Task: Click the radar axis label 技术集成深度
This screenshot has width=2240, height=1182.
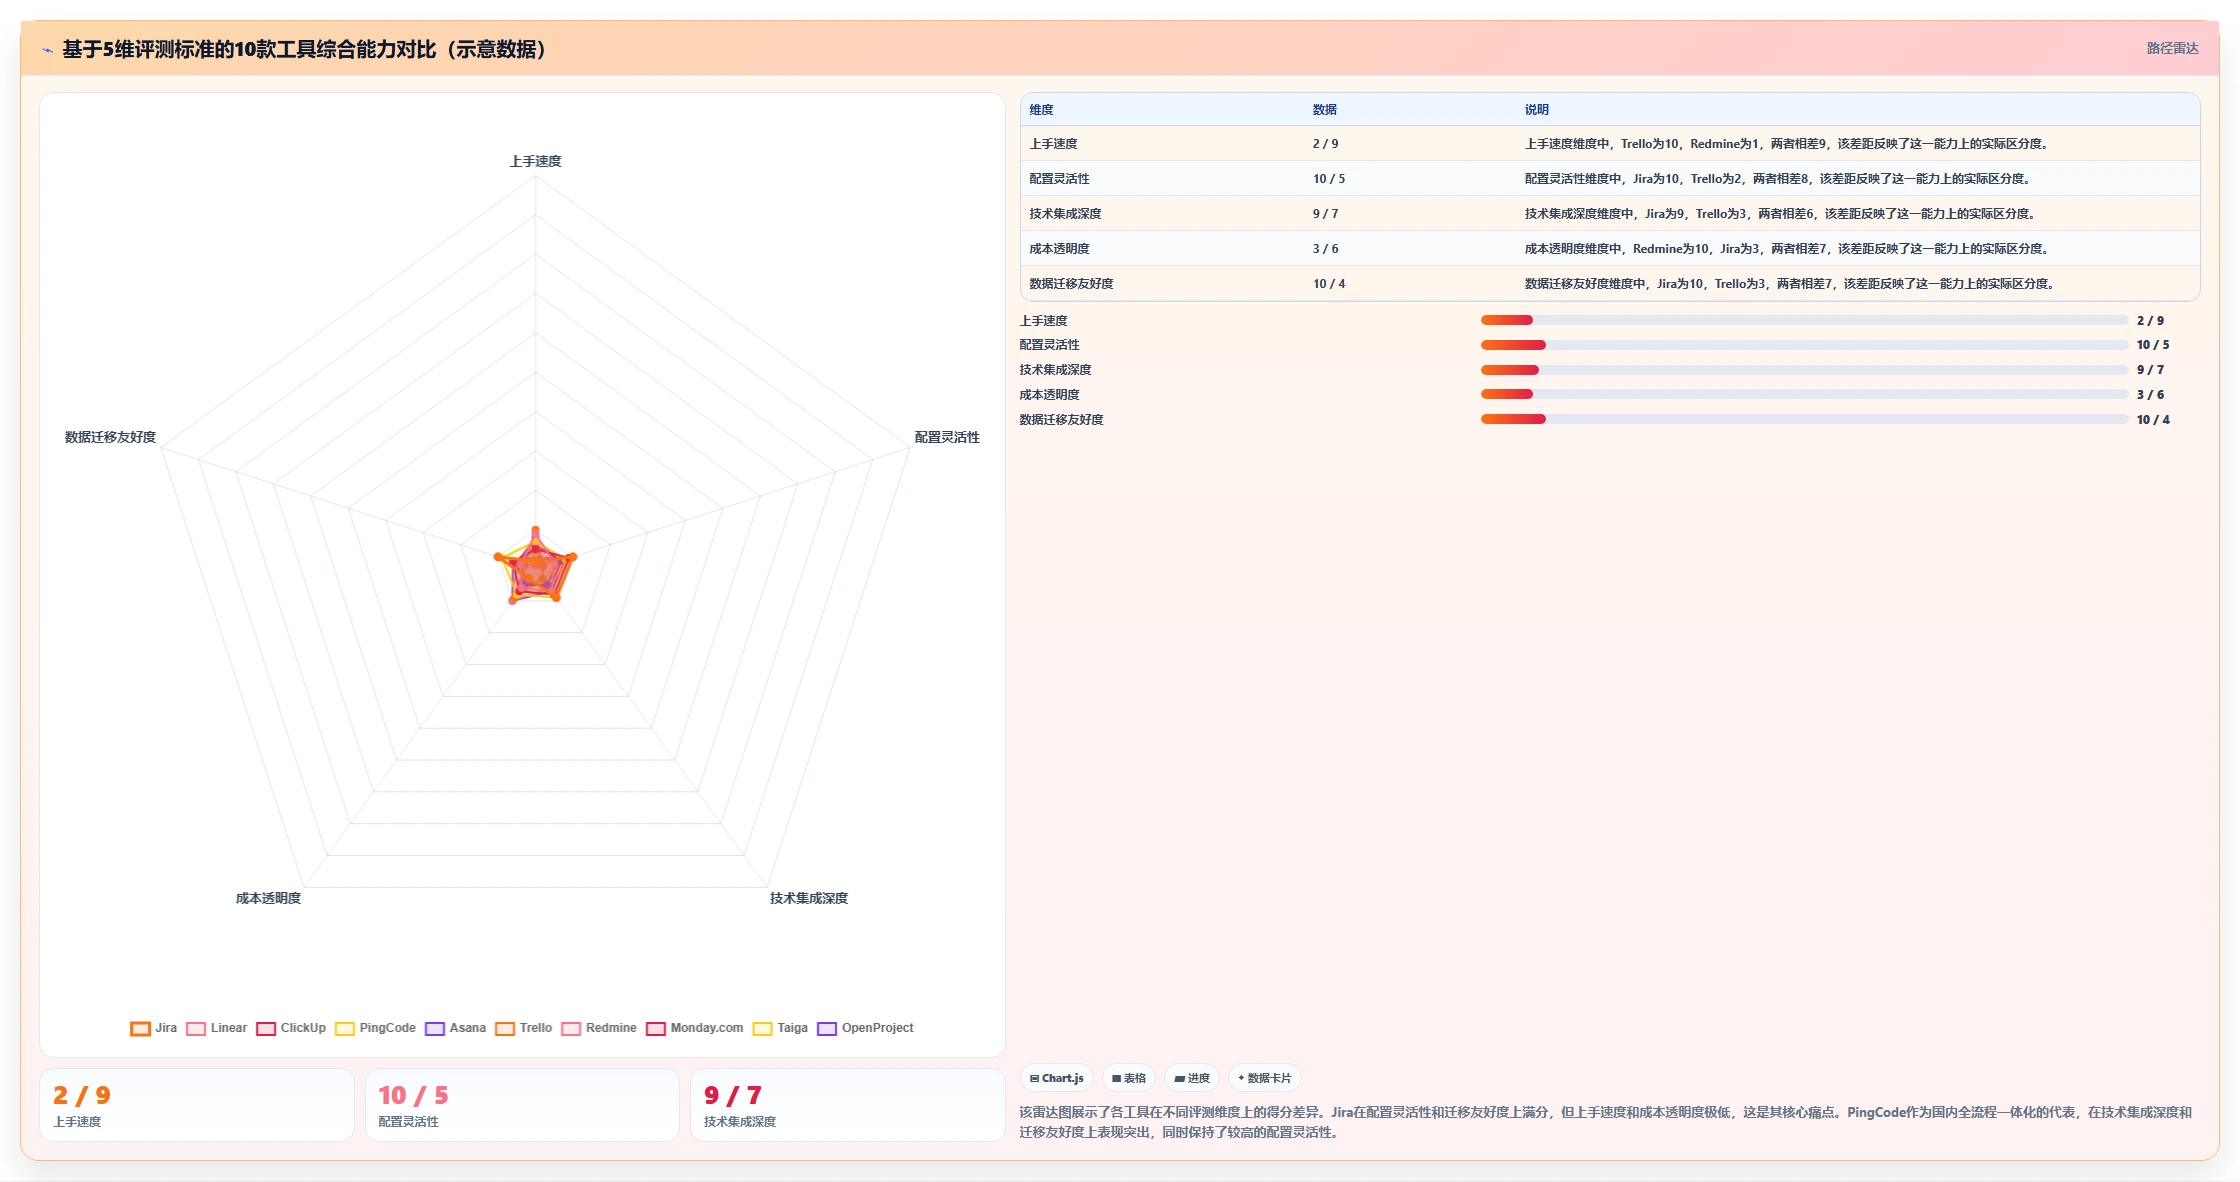Action: tap(809, 898)
